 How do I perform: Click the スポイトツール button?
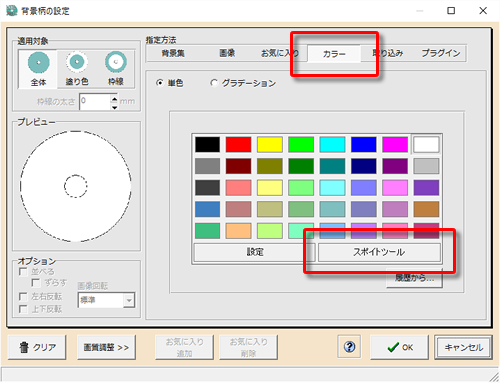click(x=379, y=252)
